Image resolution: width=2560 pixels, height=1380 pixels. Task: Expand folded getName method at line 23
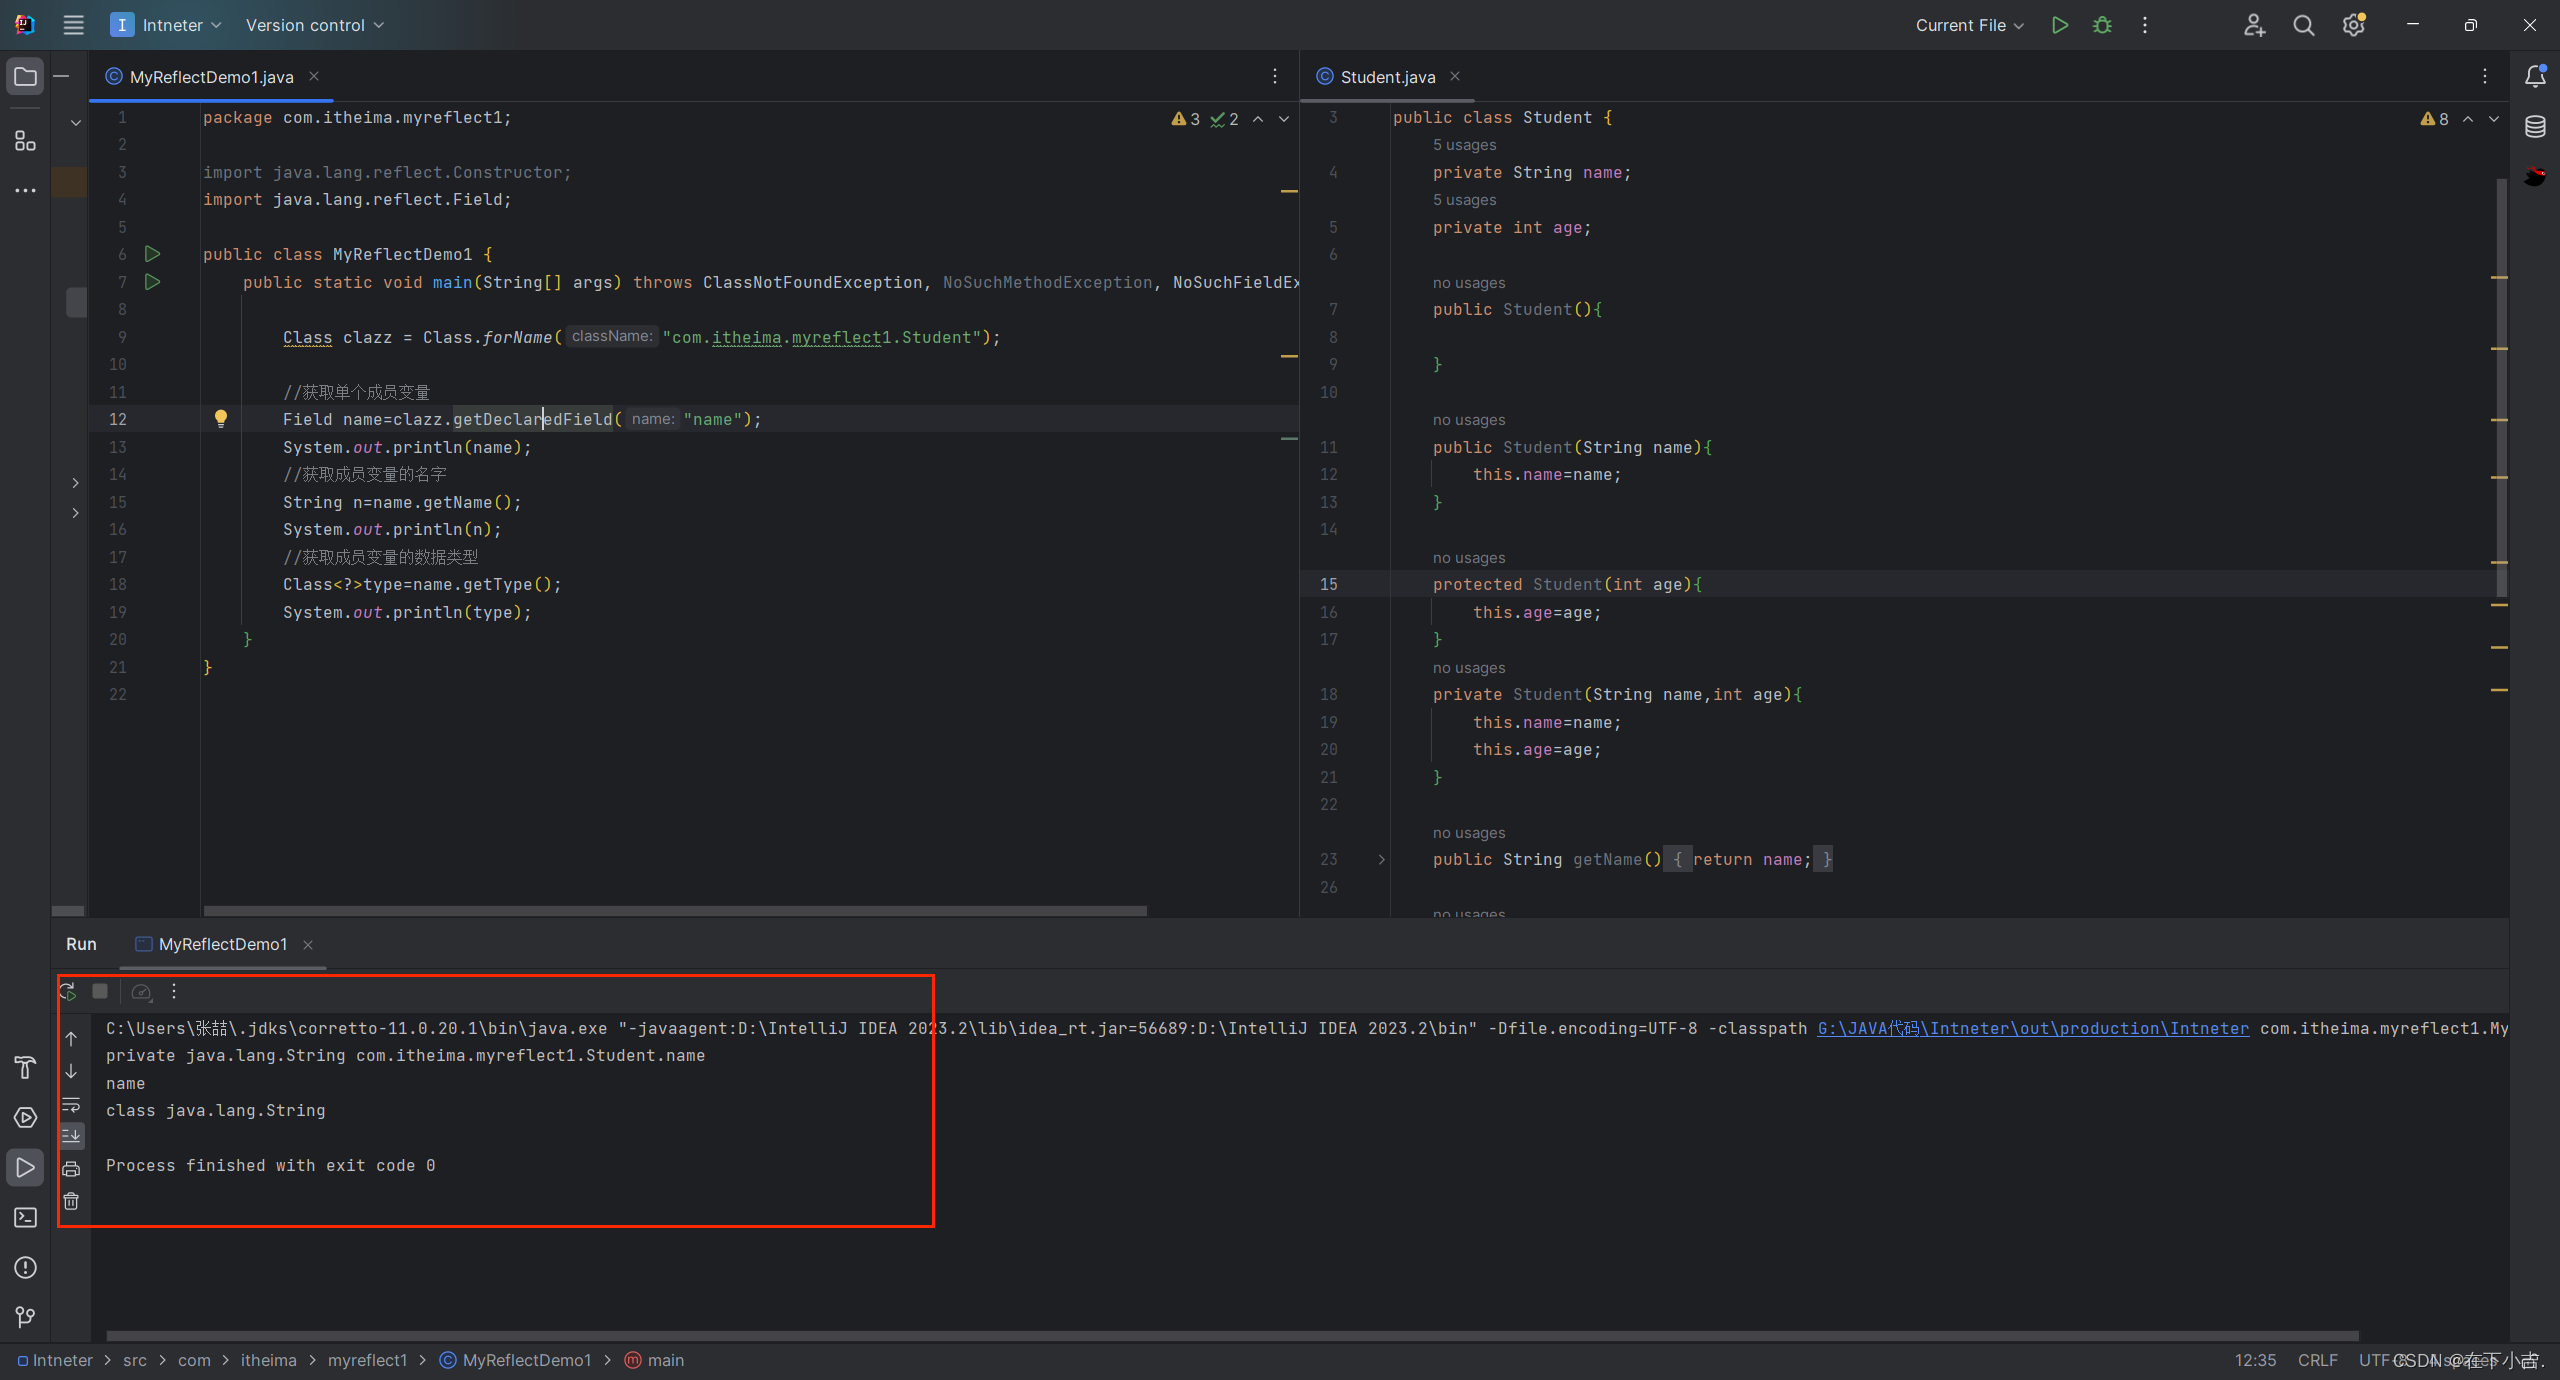[x=1382, y=859]
